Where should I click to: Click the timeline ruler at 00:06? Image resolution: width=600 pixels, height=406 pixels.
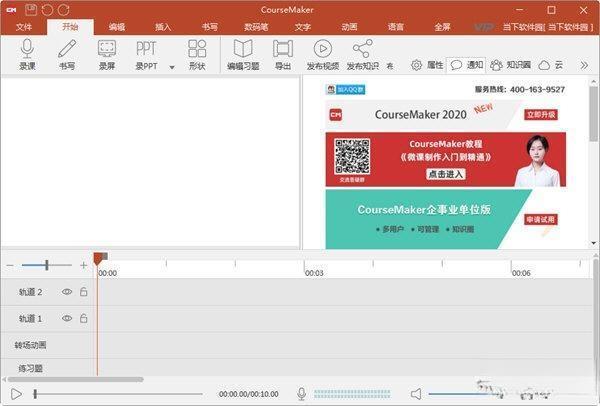coord(521,273)
